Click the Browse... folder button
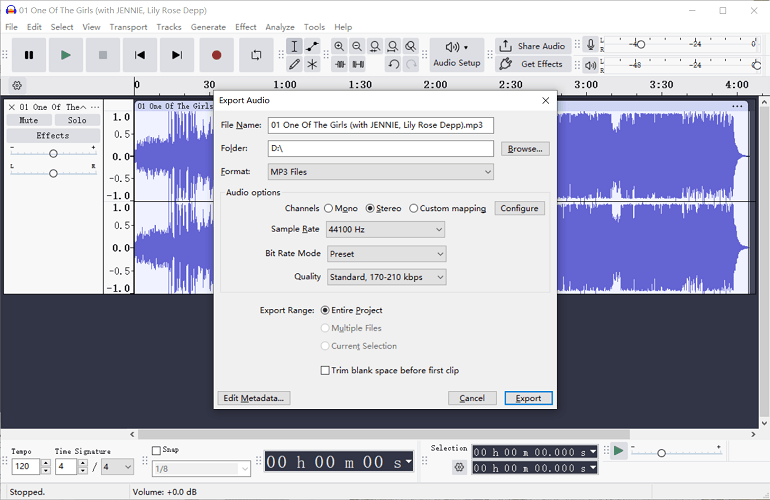Screen dimensions: 770x500 click(525, 149)
